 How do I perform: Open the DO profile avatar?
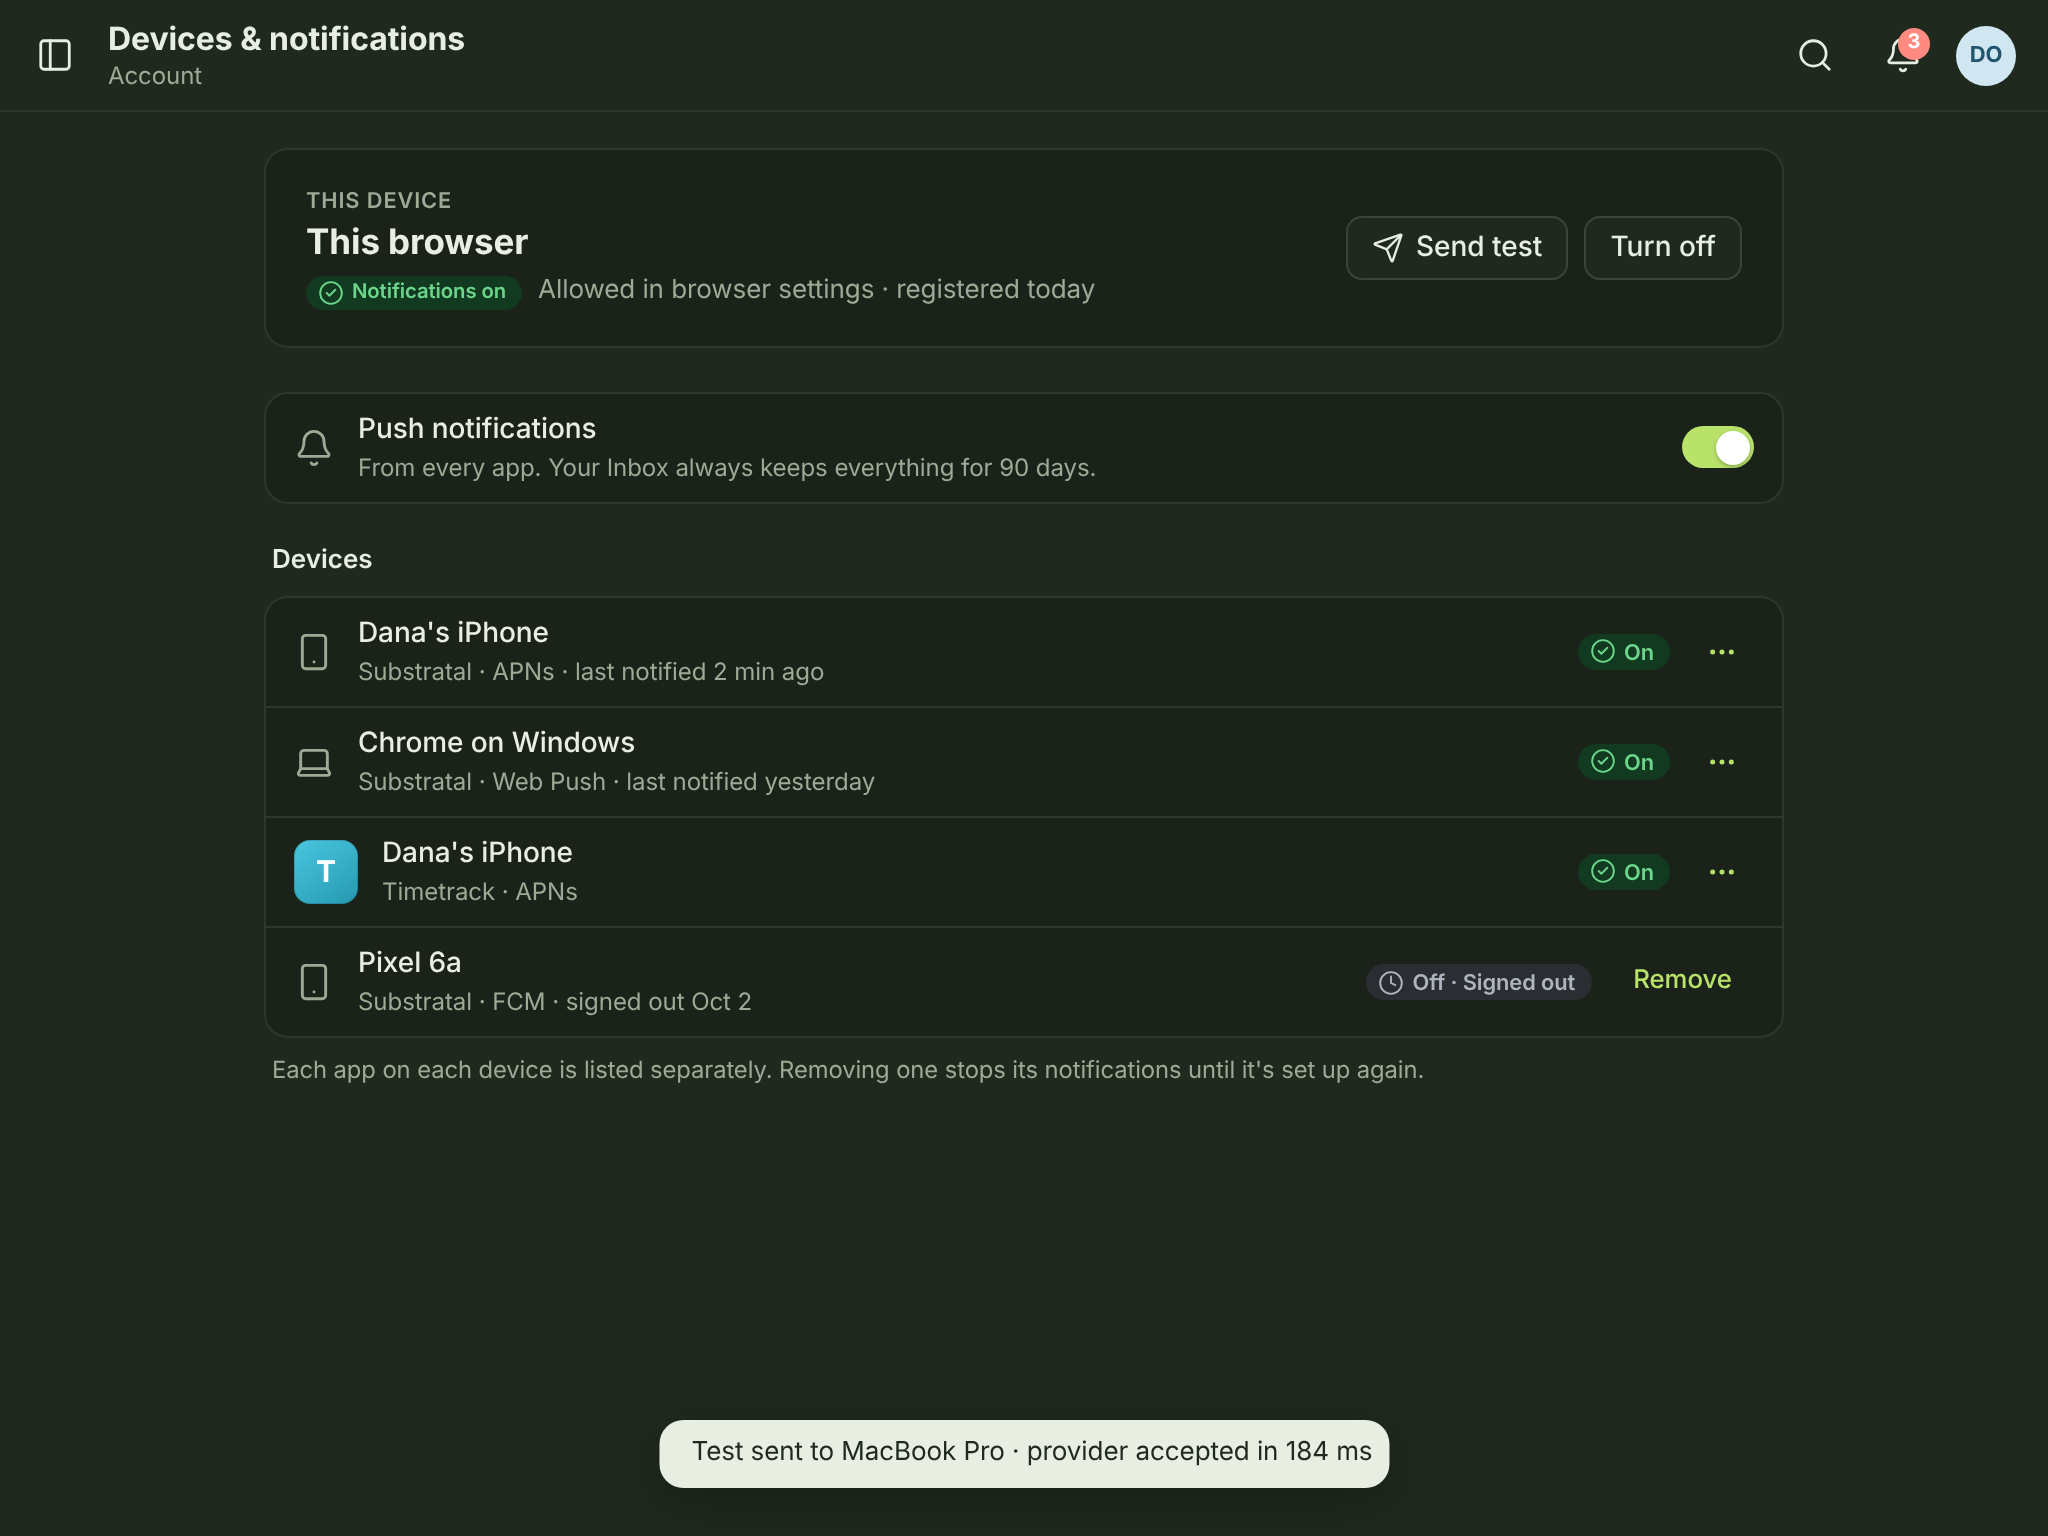pos(1985,55)
